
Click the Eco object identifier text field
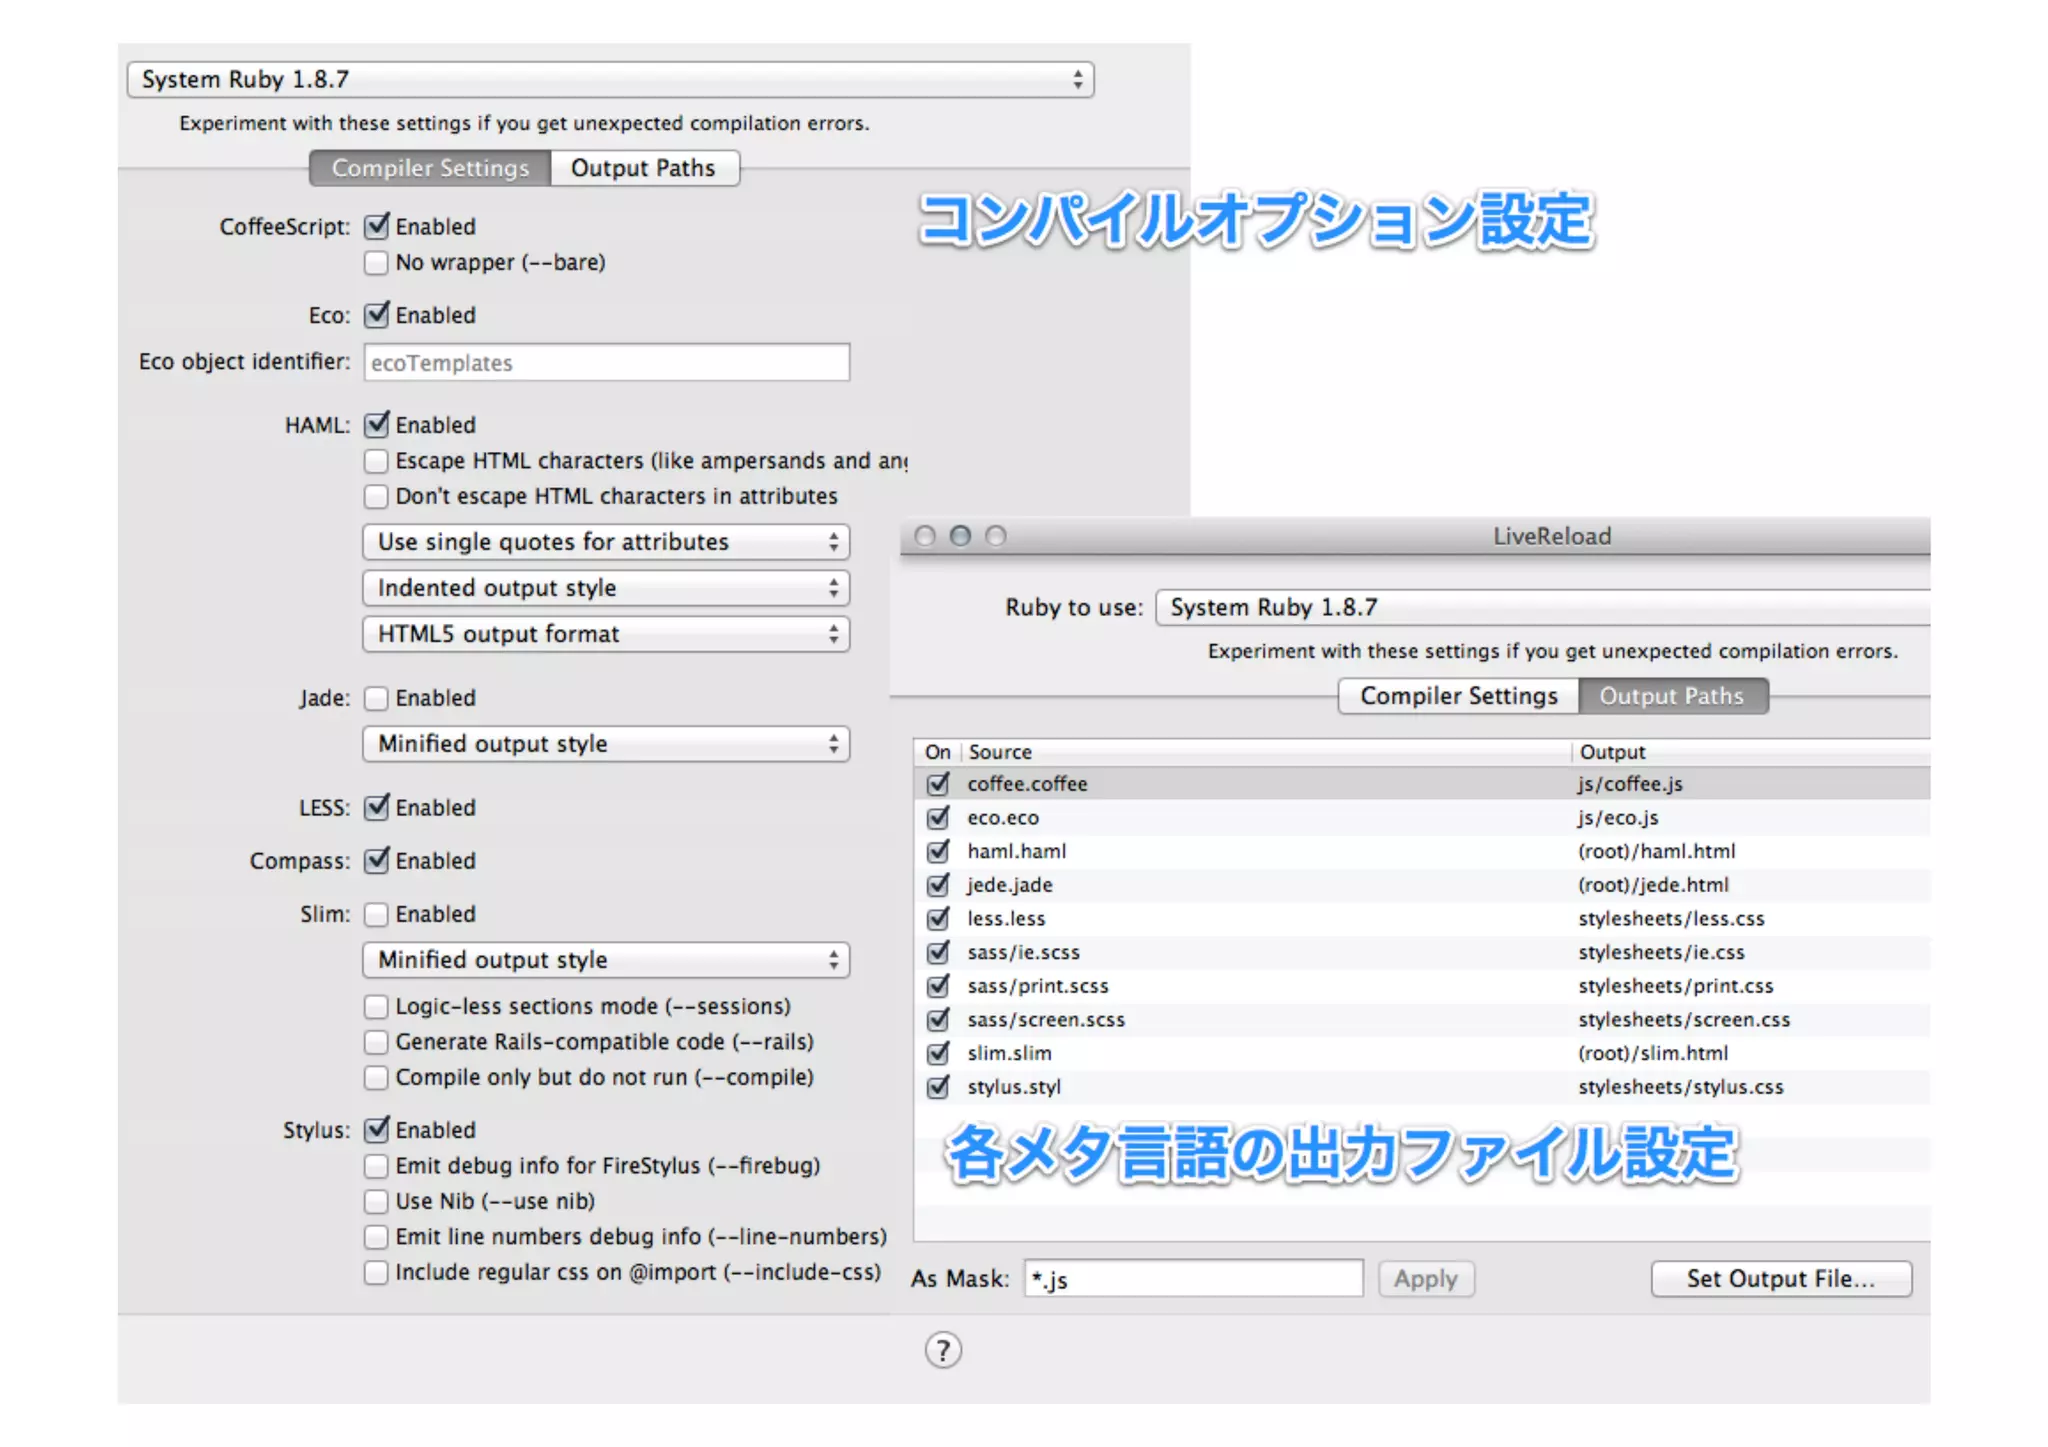(606, 363)
